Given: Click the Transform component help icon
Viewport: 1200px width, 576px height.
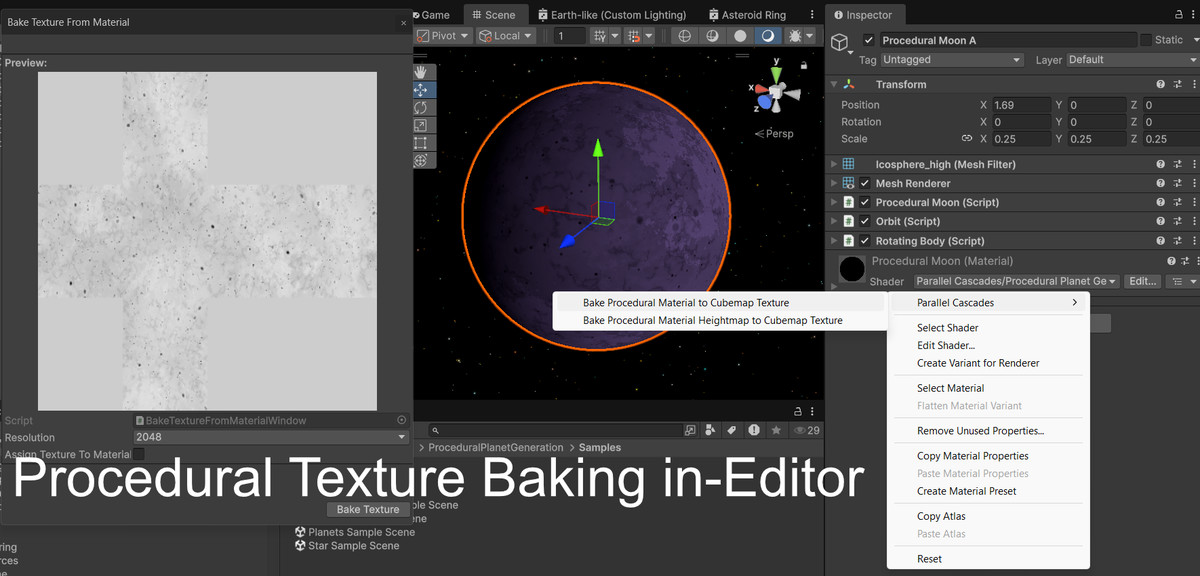Looking at the screenshot, I should (1160, 85).
